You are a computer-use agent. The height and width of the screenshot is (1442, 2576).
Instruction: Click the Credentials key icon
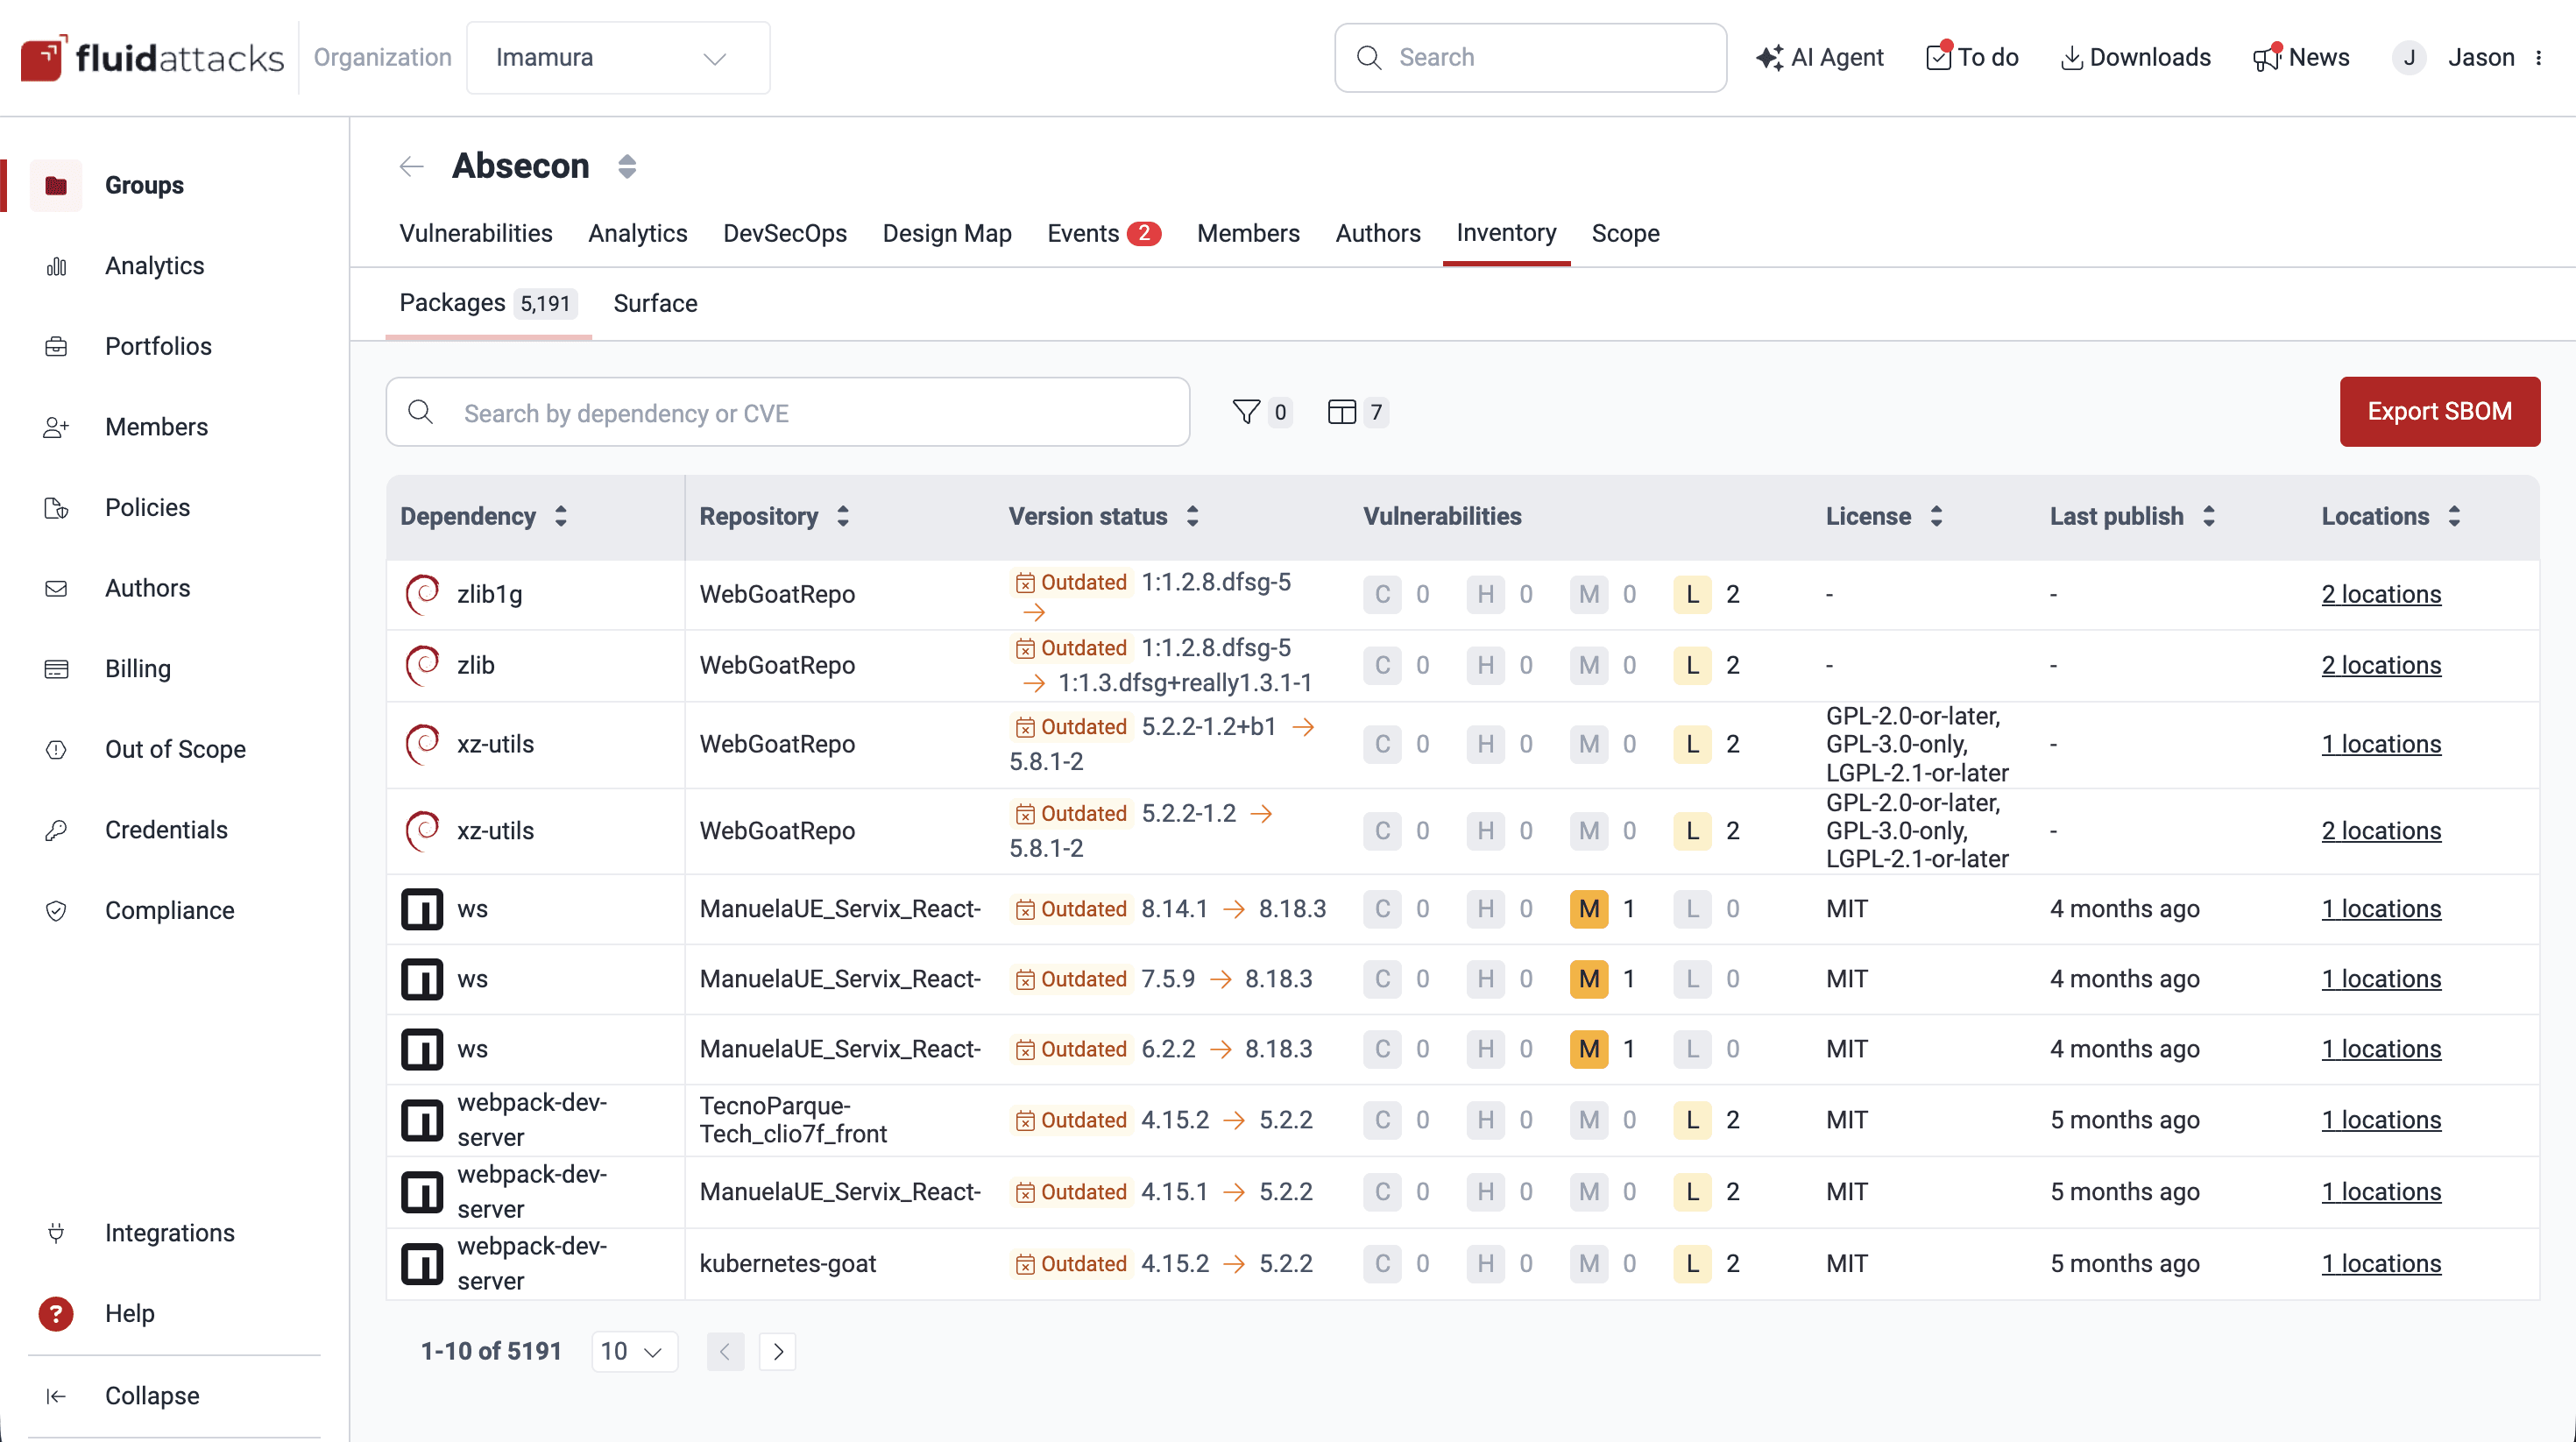pyautogui.click(x=56, y=830)
